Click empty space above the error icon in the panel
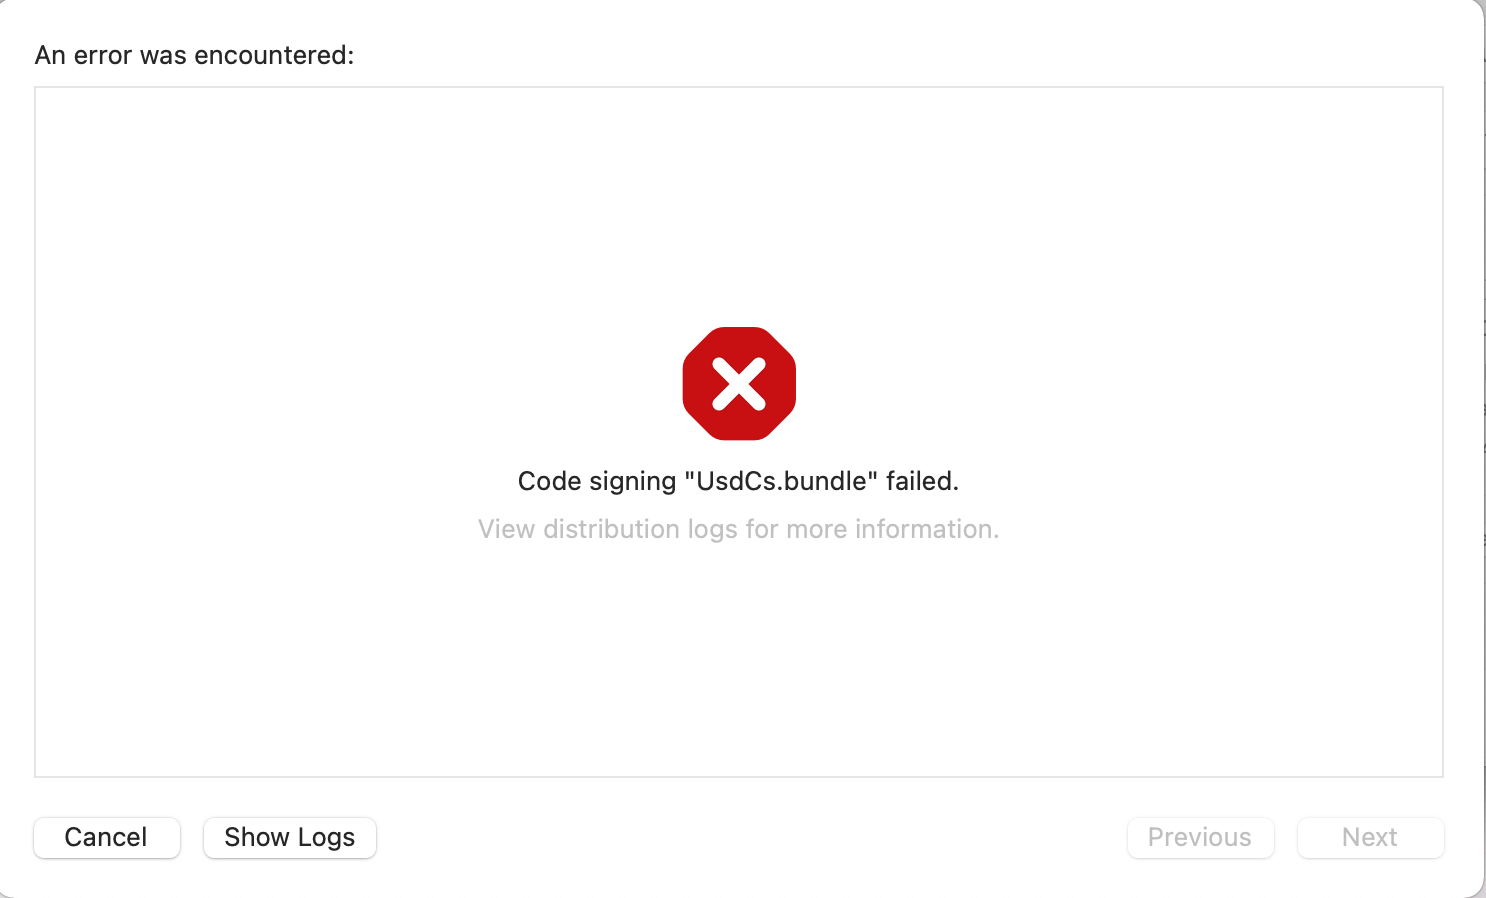Image resolution: width=1486 pixels, height=898 pixels. coord(739,200)
